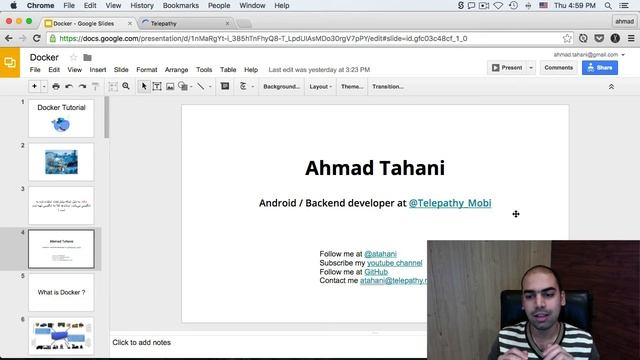Reload the page in Chrome
Image resolution: width=640 pixels, height=360 pixels.
(36, 38)
